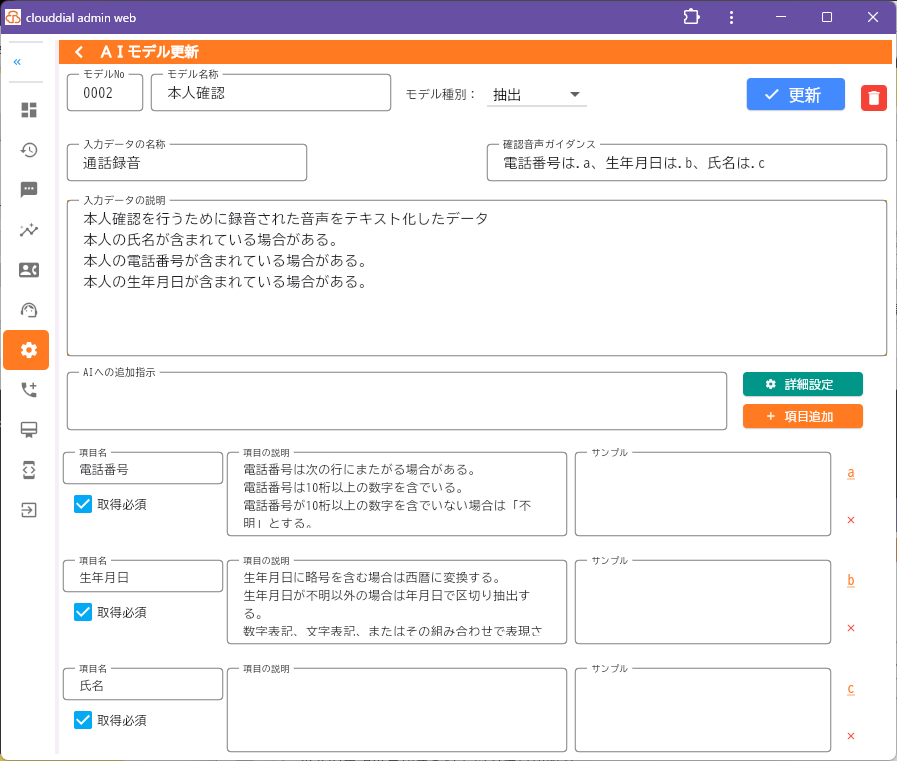
Task: Click the 項目追加 button
Action: click(803, 416)
